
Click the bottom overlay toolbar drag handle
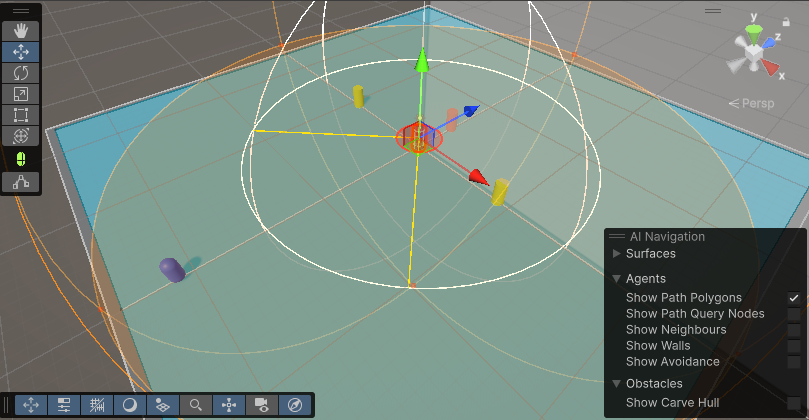click(6, 405)
